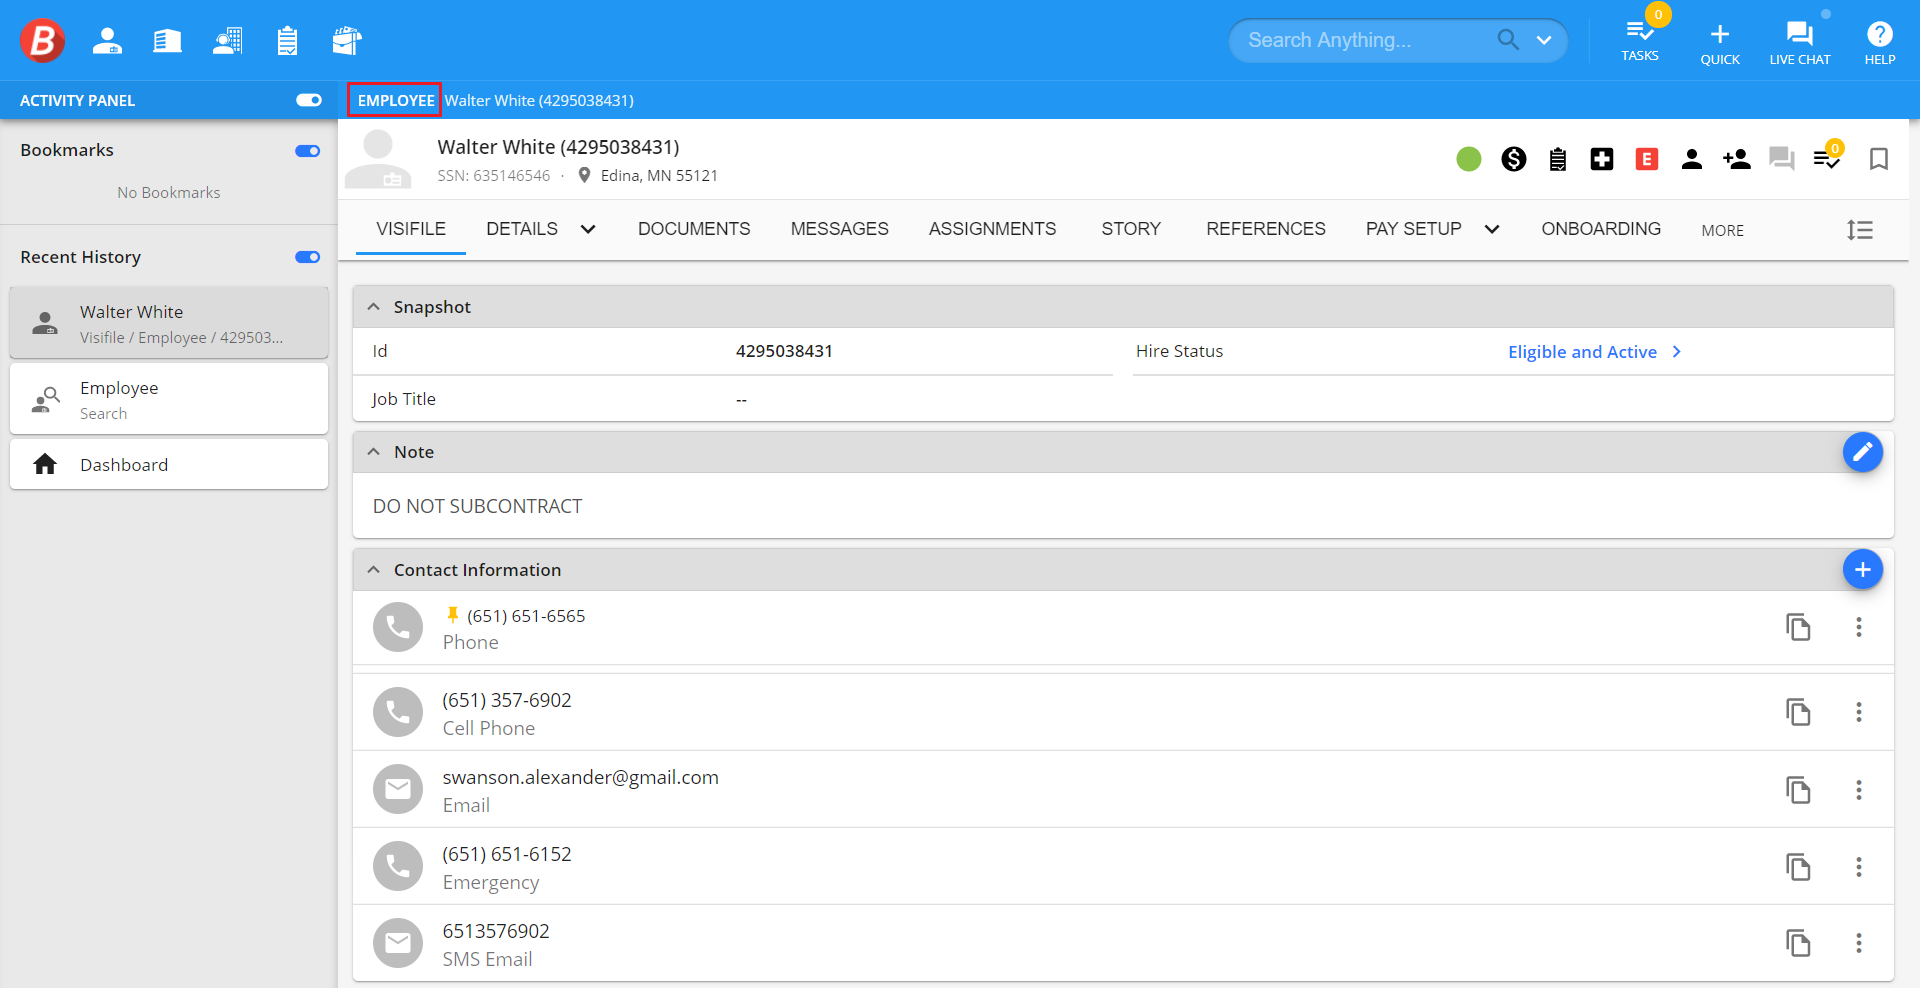
Task: Switch to the ASSIGNMENTS tab
Action: click(x=992, y=229)
